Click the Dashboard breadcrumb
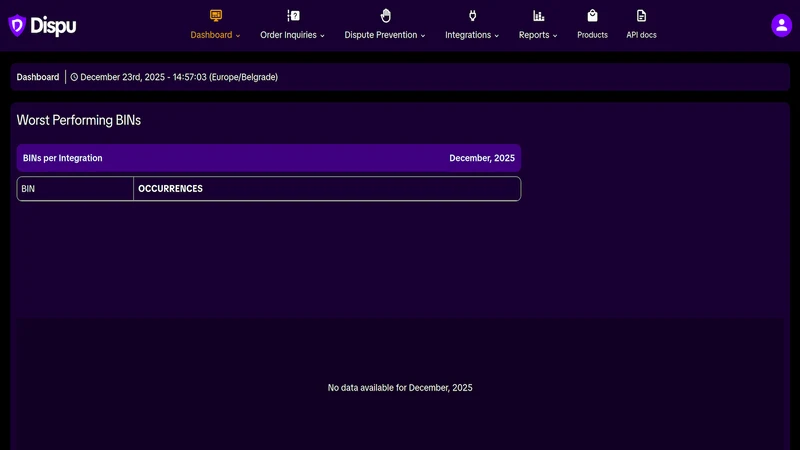 (x=38, y=77)
